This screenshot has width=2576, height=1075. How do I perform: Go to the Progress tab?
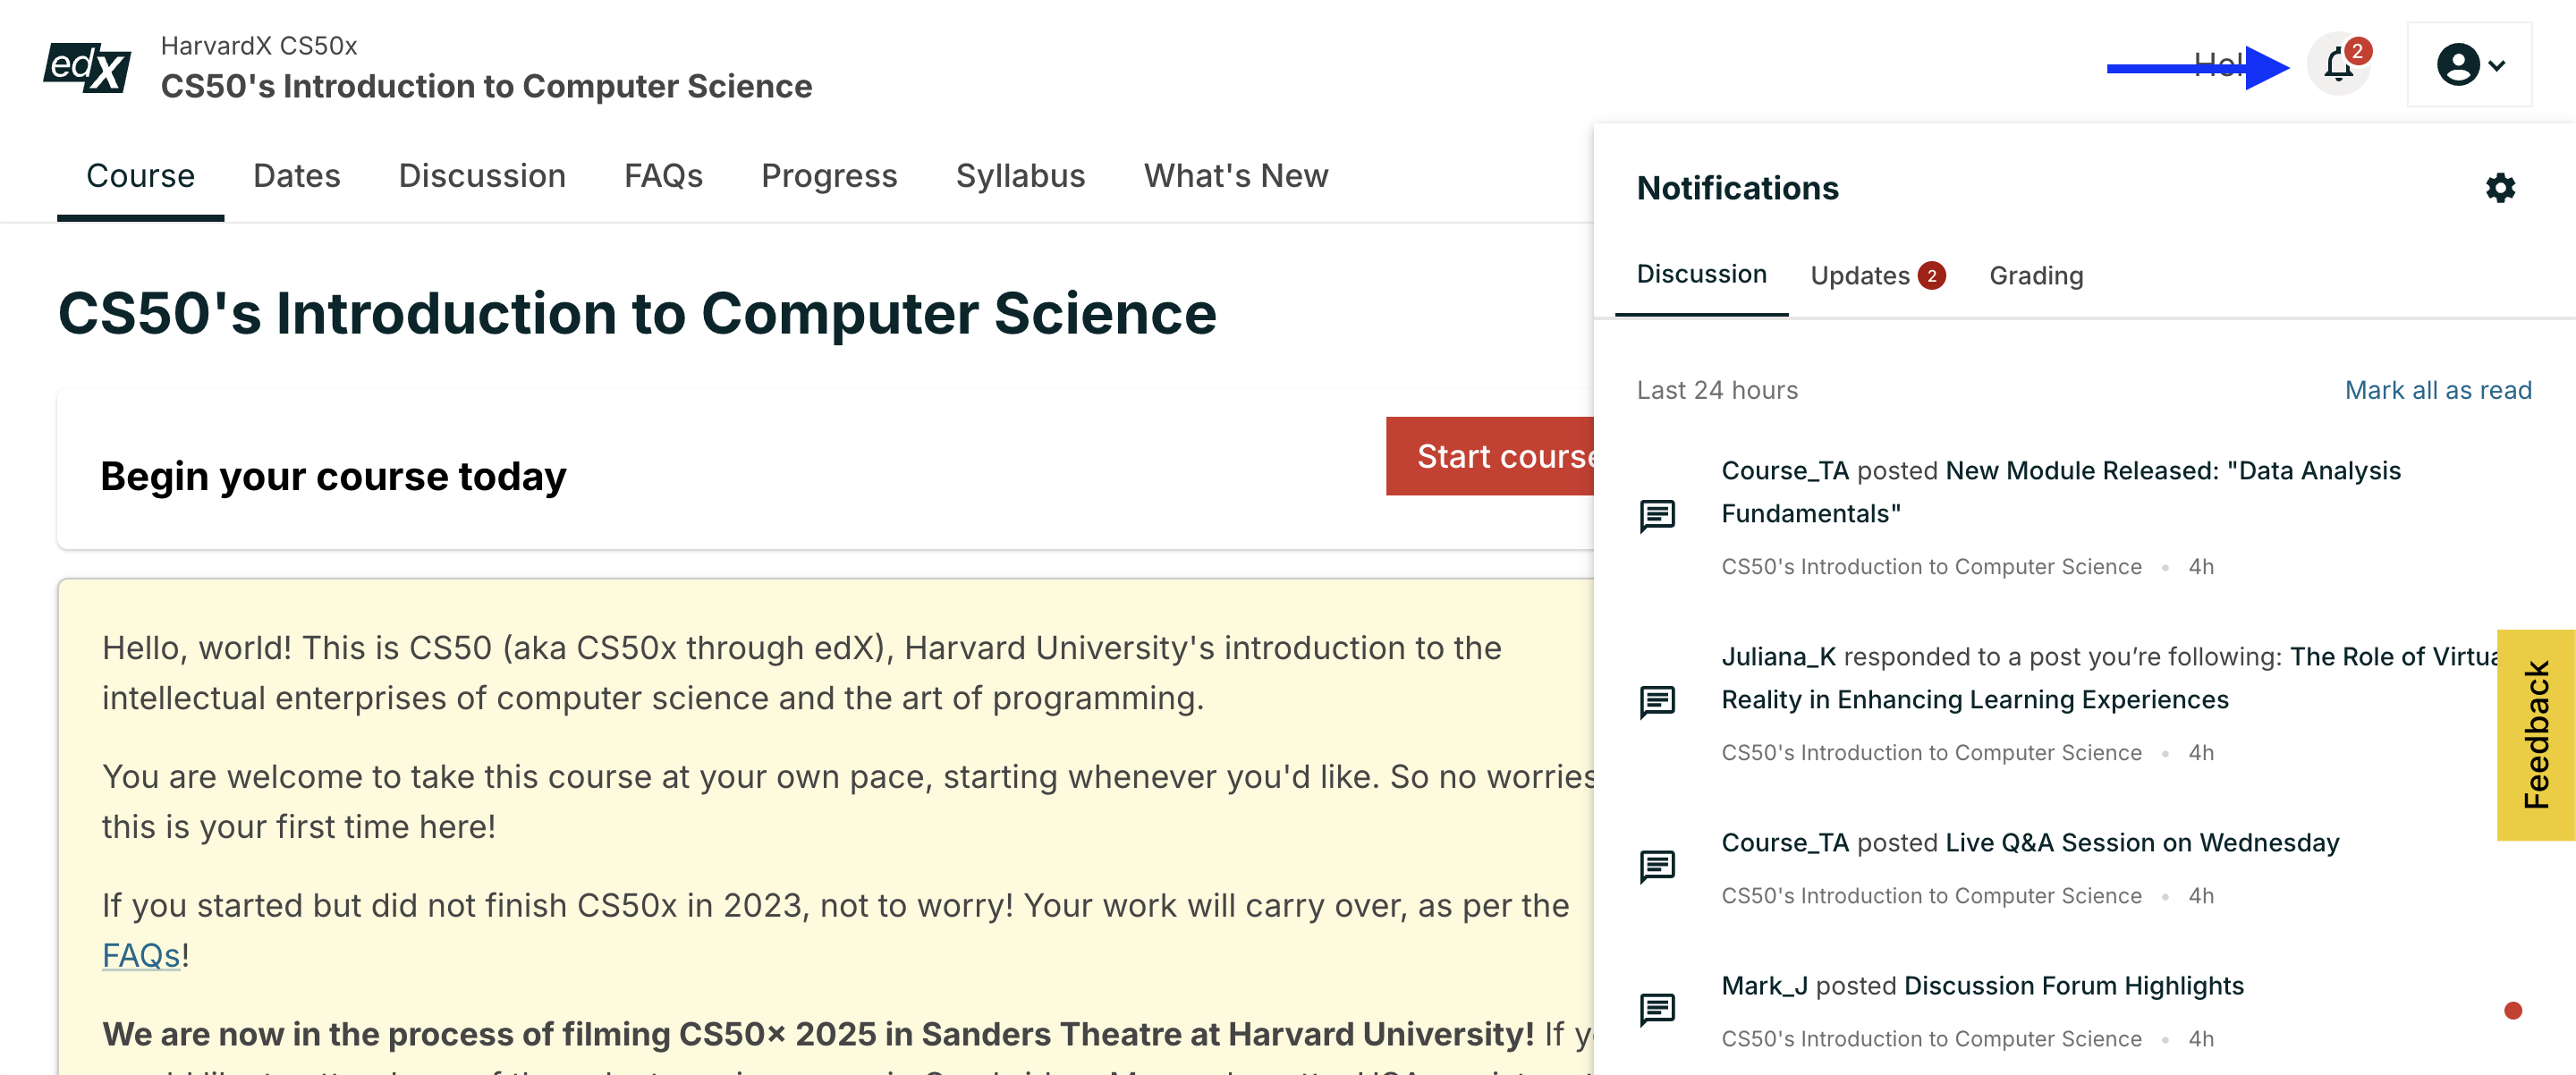pos(828,176)
